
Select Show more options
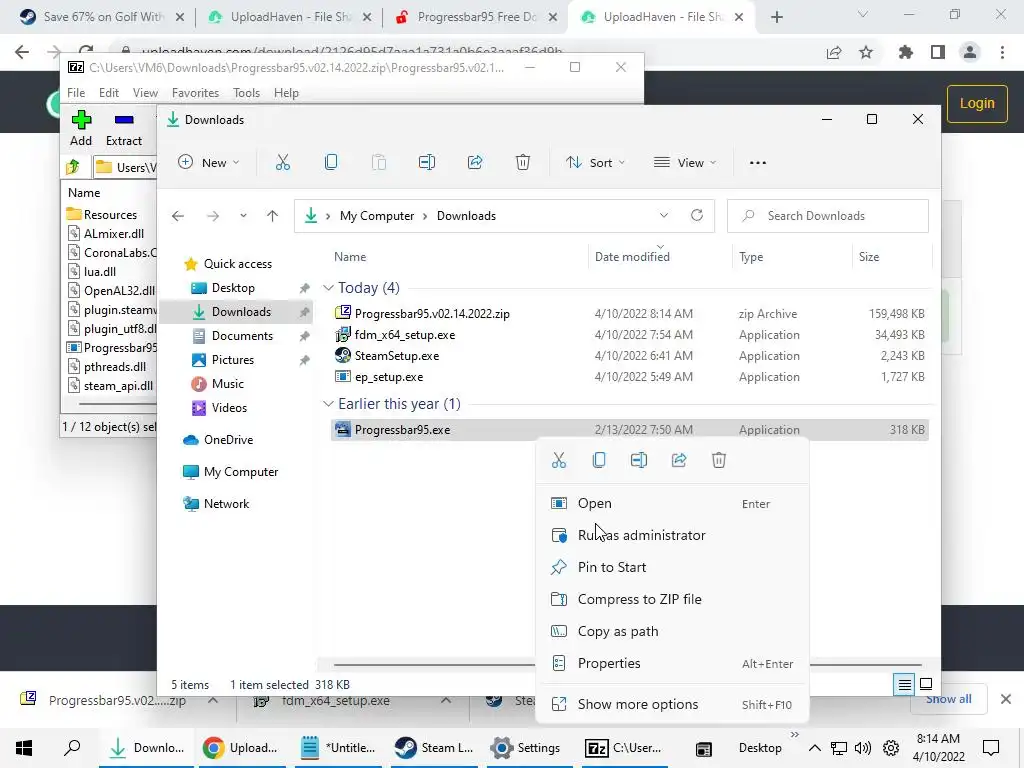click(x=672, y=704)
